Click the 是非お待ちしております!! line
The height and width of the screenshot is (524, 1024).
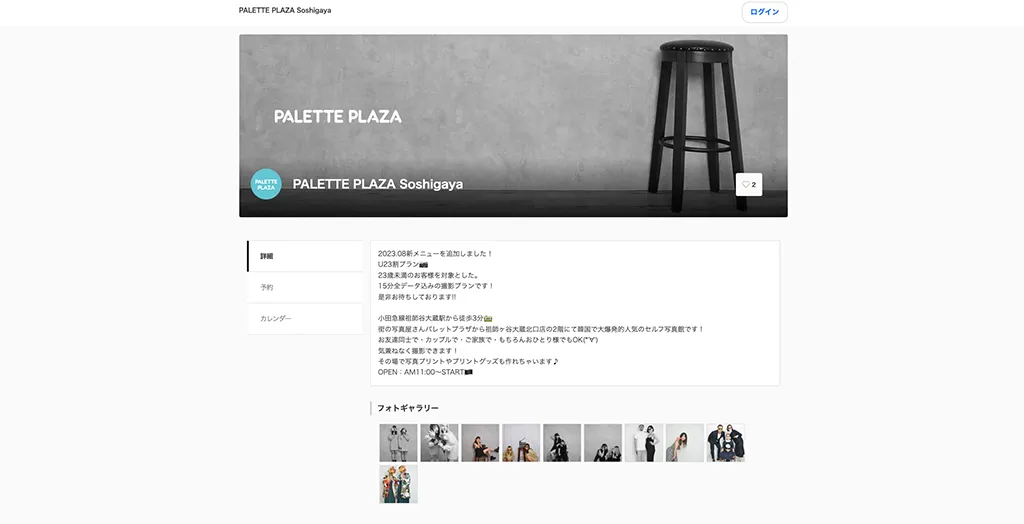[x=417, y=297]
